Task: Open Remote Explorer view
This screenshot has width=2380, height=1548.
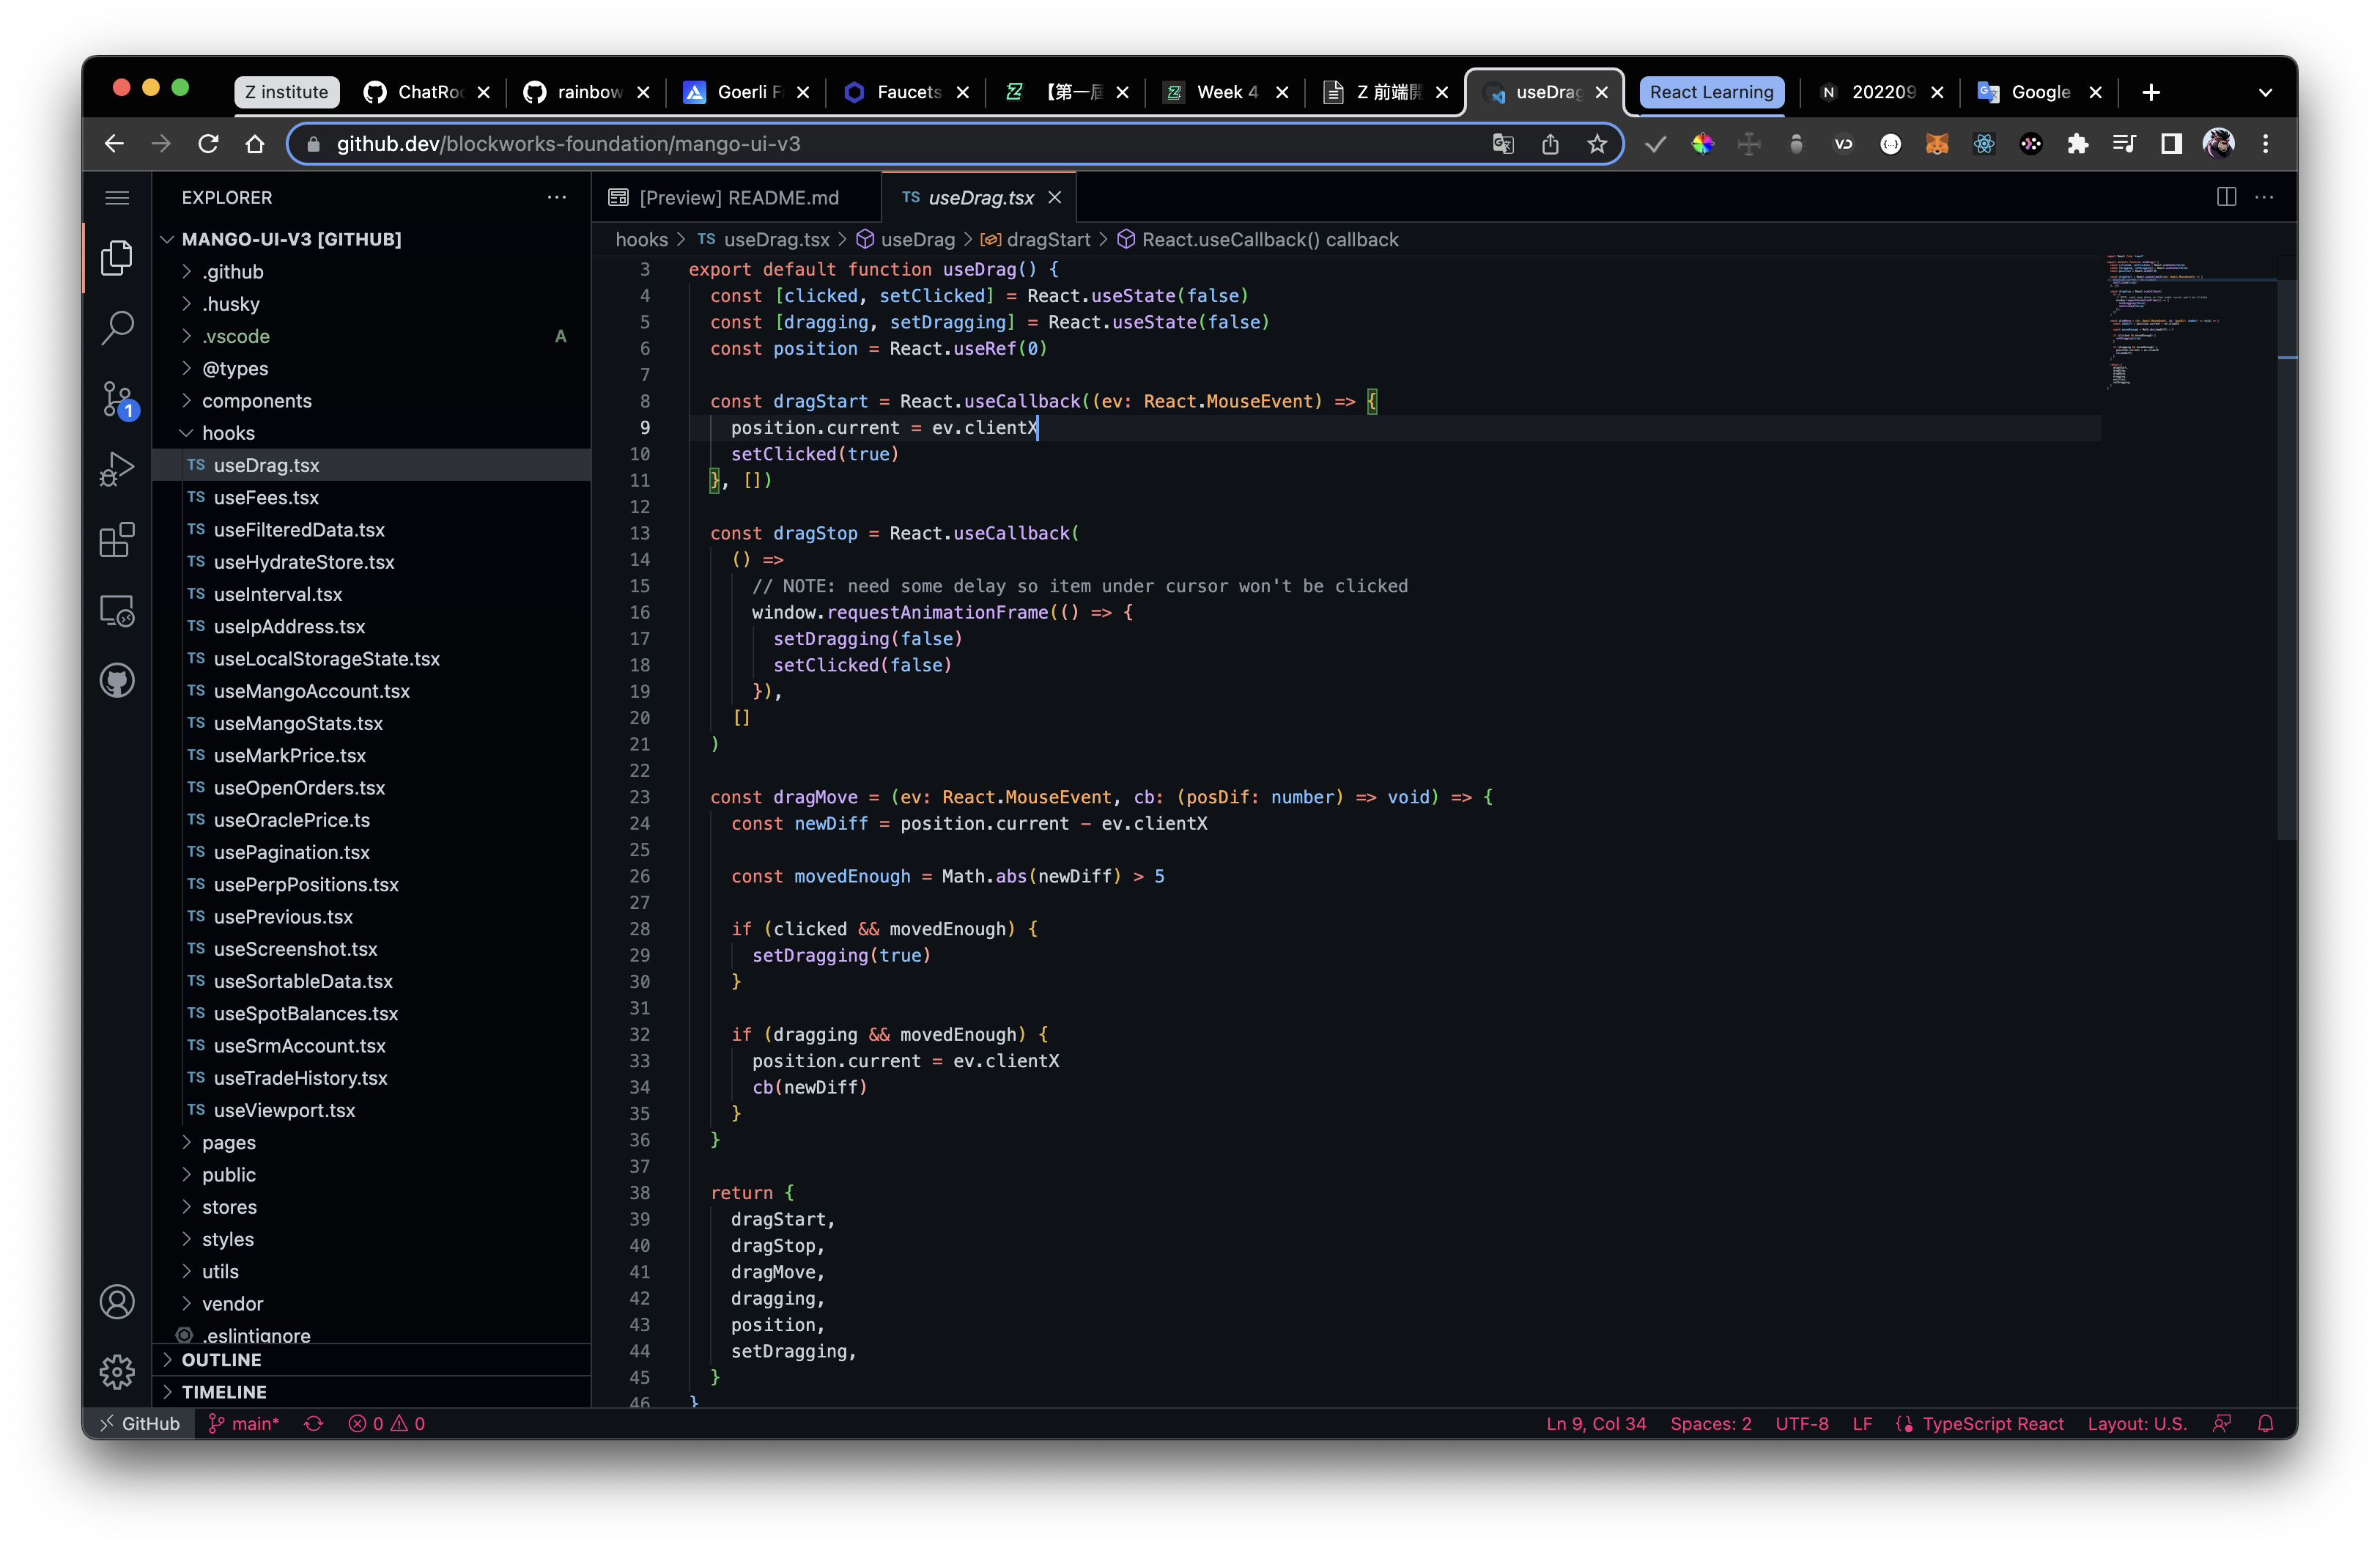Action: [117, 611]
